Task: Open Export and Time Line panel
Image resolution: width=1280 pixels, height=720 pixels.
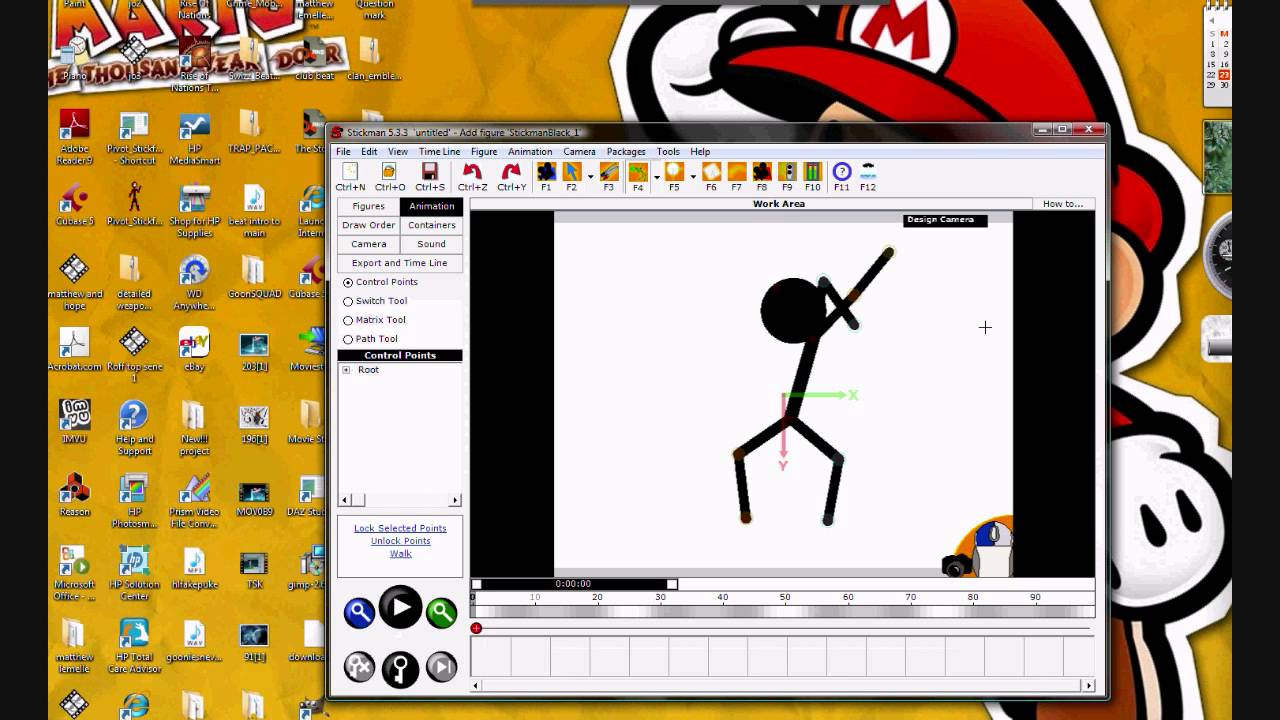Action: click(400, 263)
